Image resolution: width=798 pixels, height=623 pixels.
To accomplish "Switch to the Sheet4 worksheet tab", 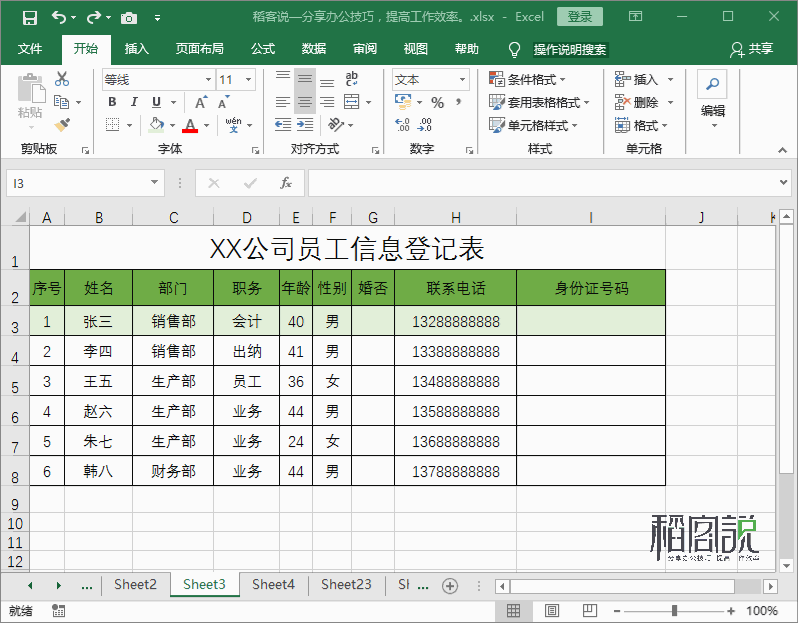I will coord(273,584).
